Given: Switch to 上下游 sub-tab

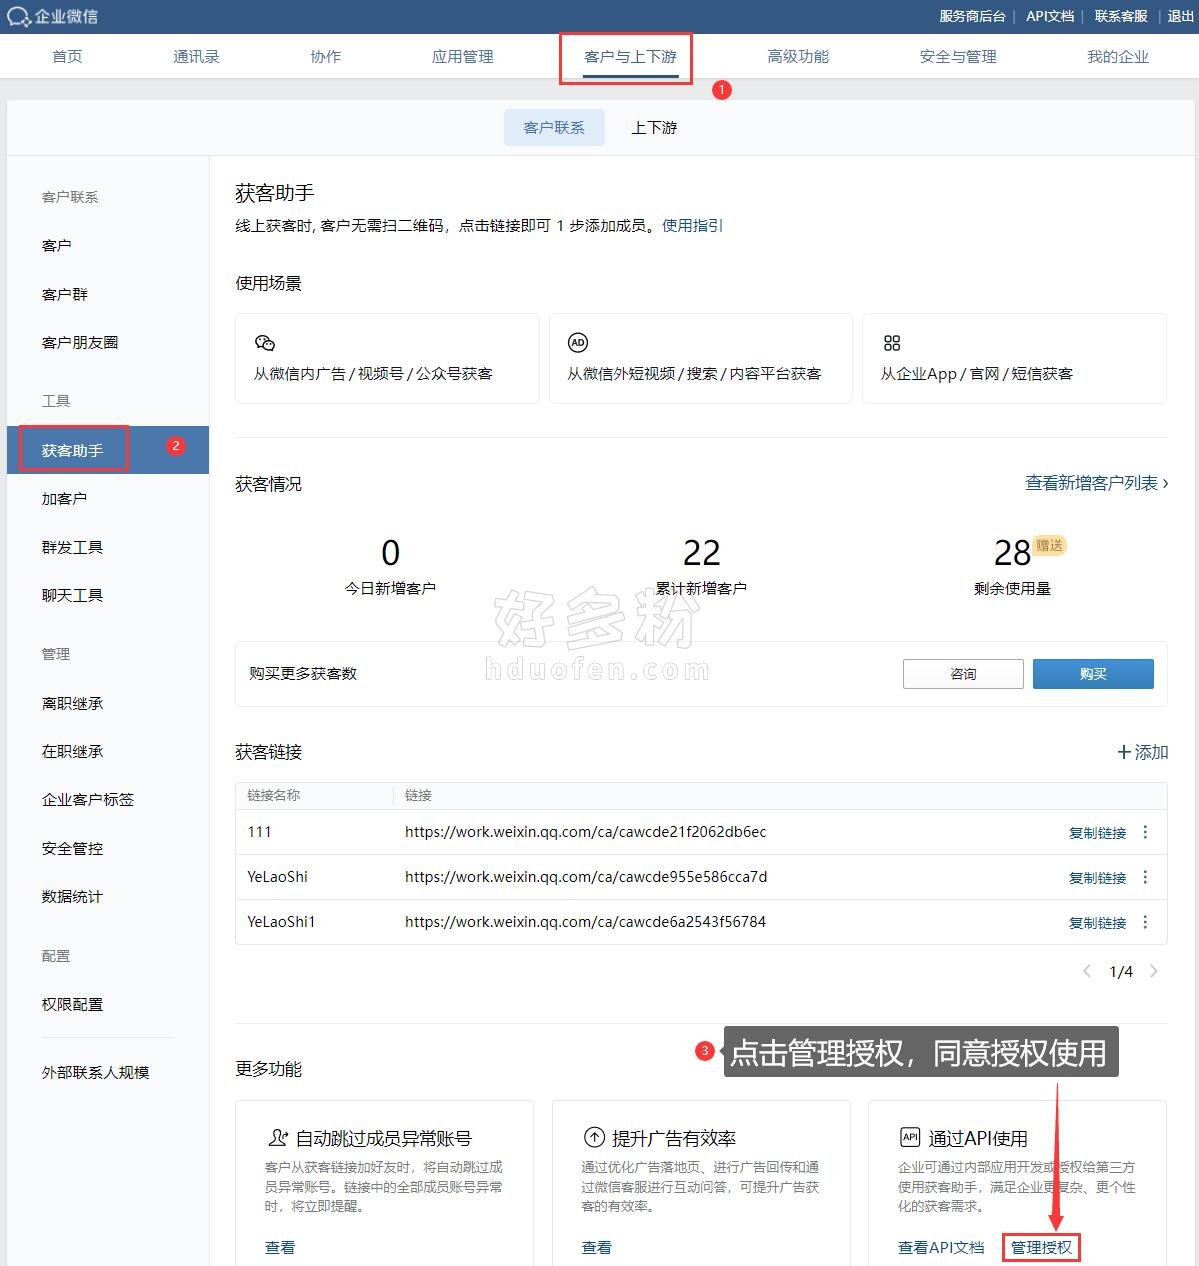Looking at the screenshot, I should click(x=654, y=128).
